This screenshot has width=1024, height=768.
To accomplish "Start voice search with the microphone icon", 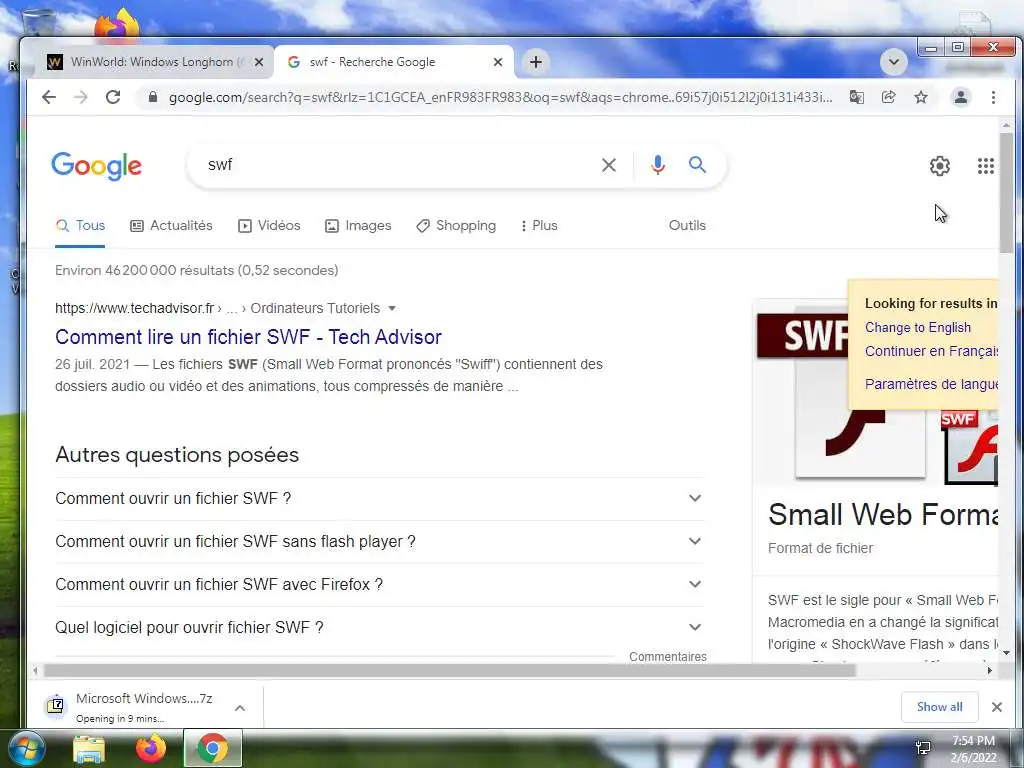I will pos(658,165).
